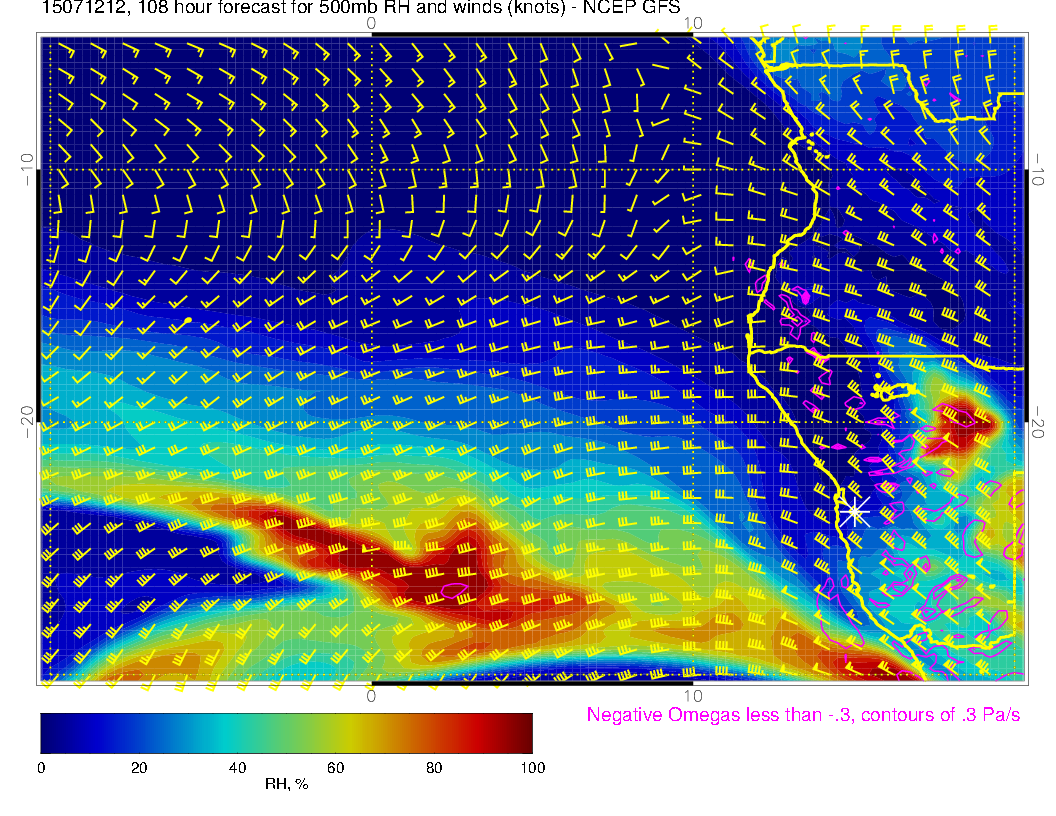
Task: Click the top-axis longitude label '0'
Action: click(x=371, y=24)
